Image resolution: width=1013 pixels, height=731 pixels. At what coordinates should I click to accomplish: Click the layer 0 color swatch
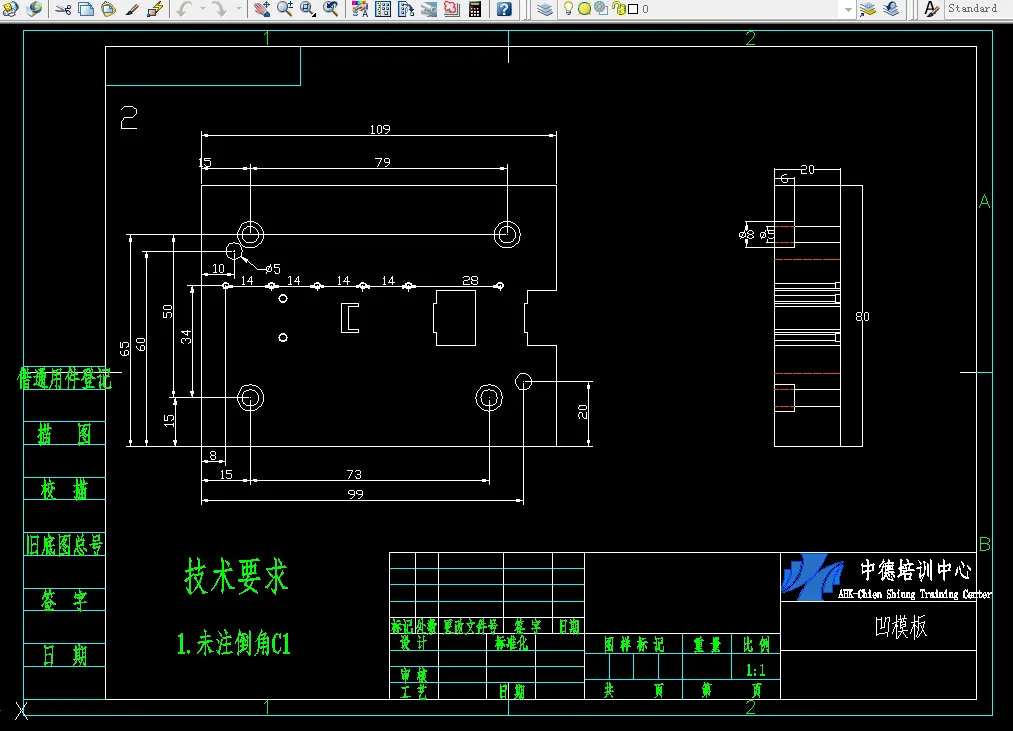[x=633, y=9]
